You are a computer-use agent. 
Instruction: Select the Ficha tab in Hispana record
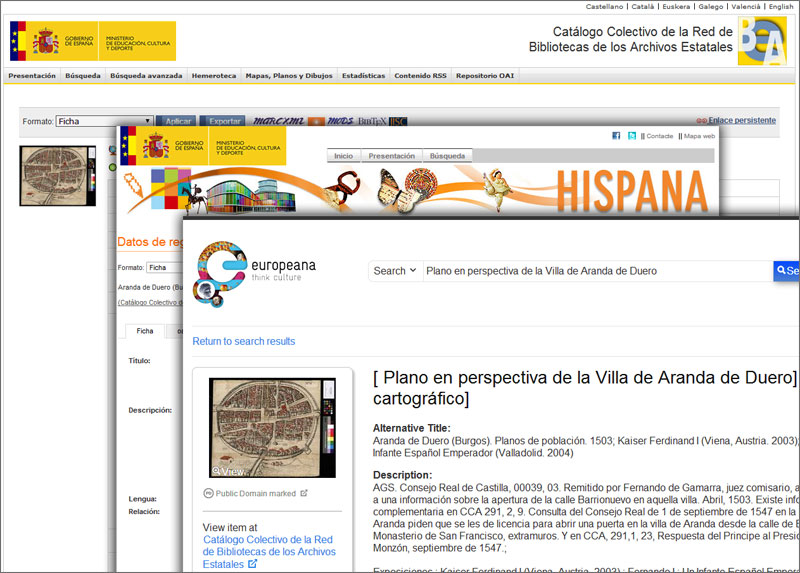tap(145, 331)
